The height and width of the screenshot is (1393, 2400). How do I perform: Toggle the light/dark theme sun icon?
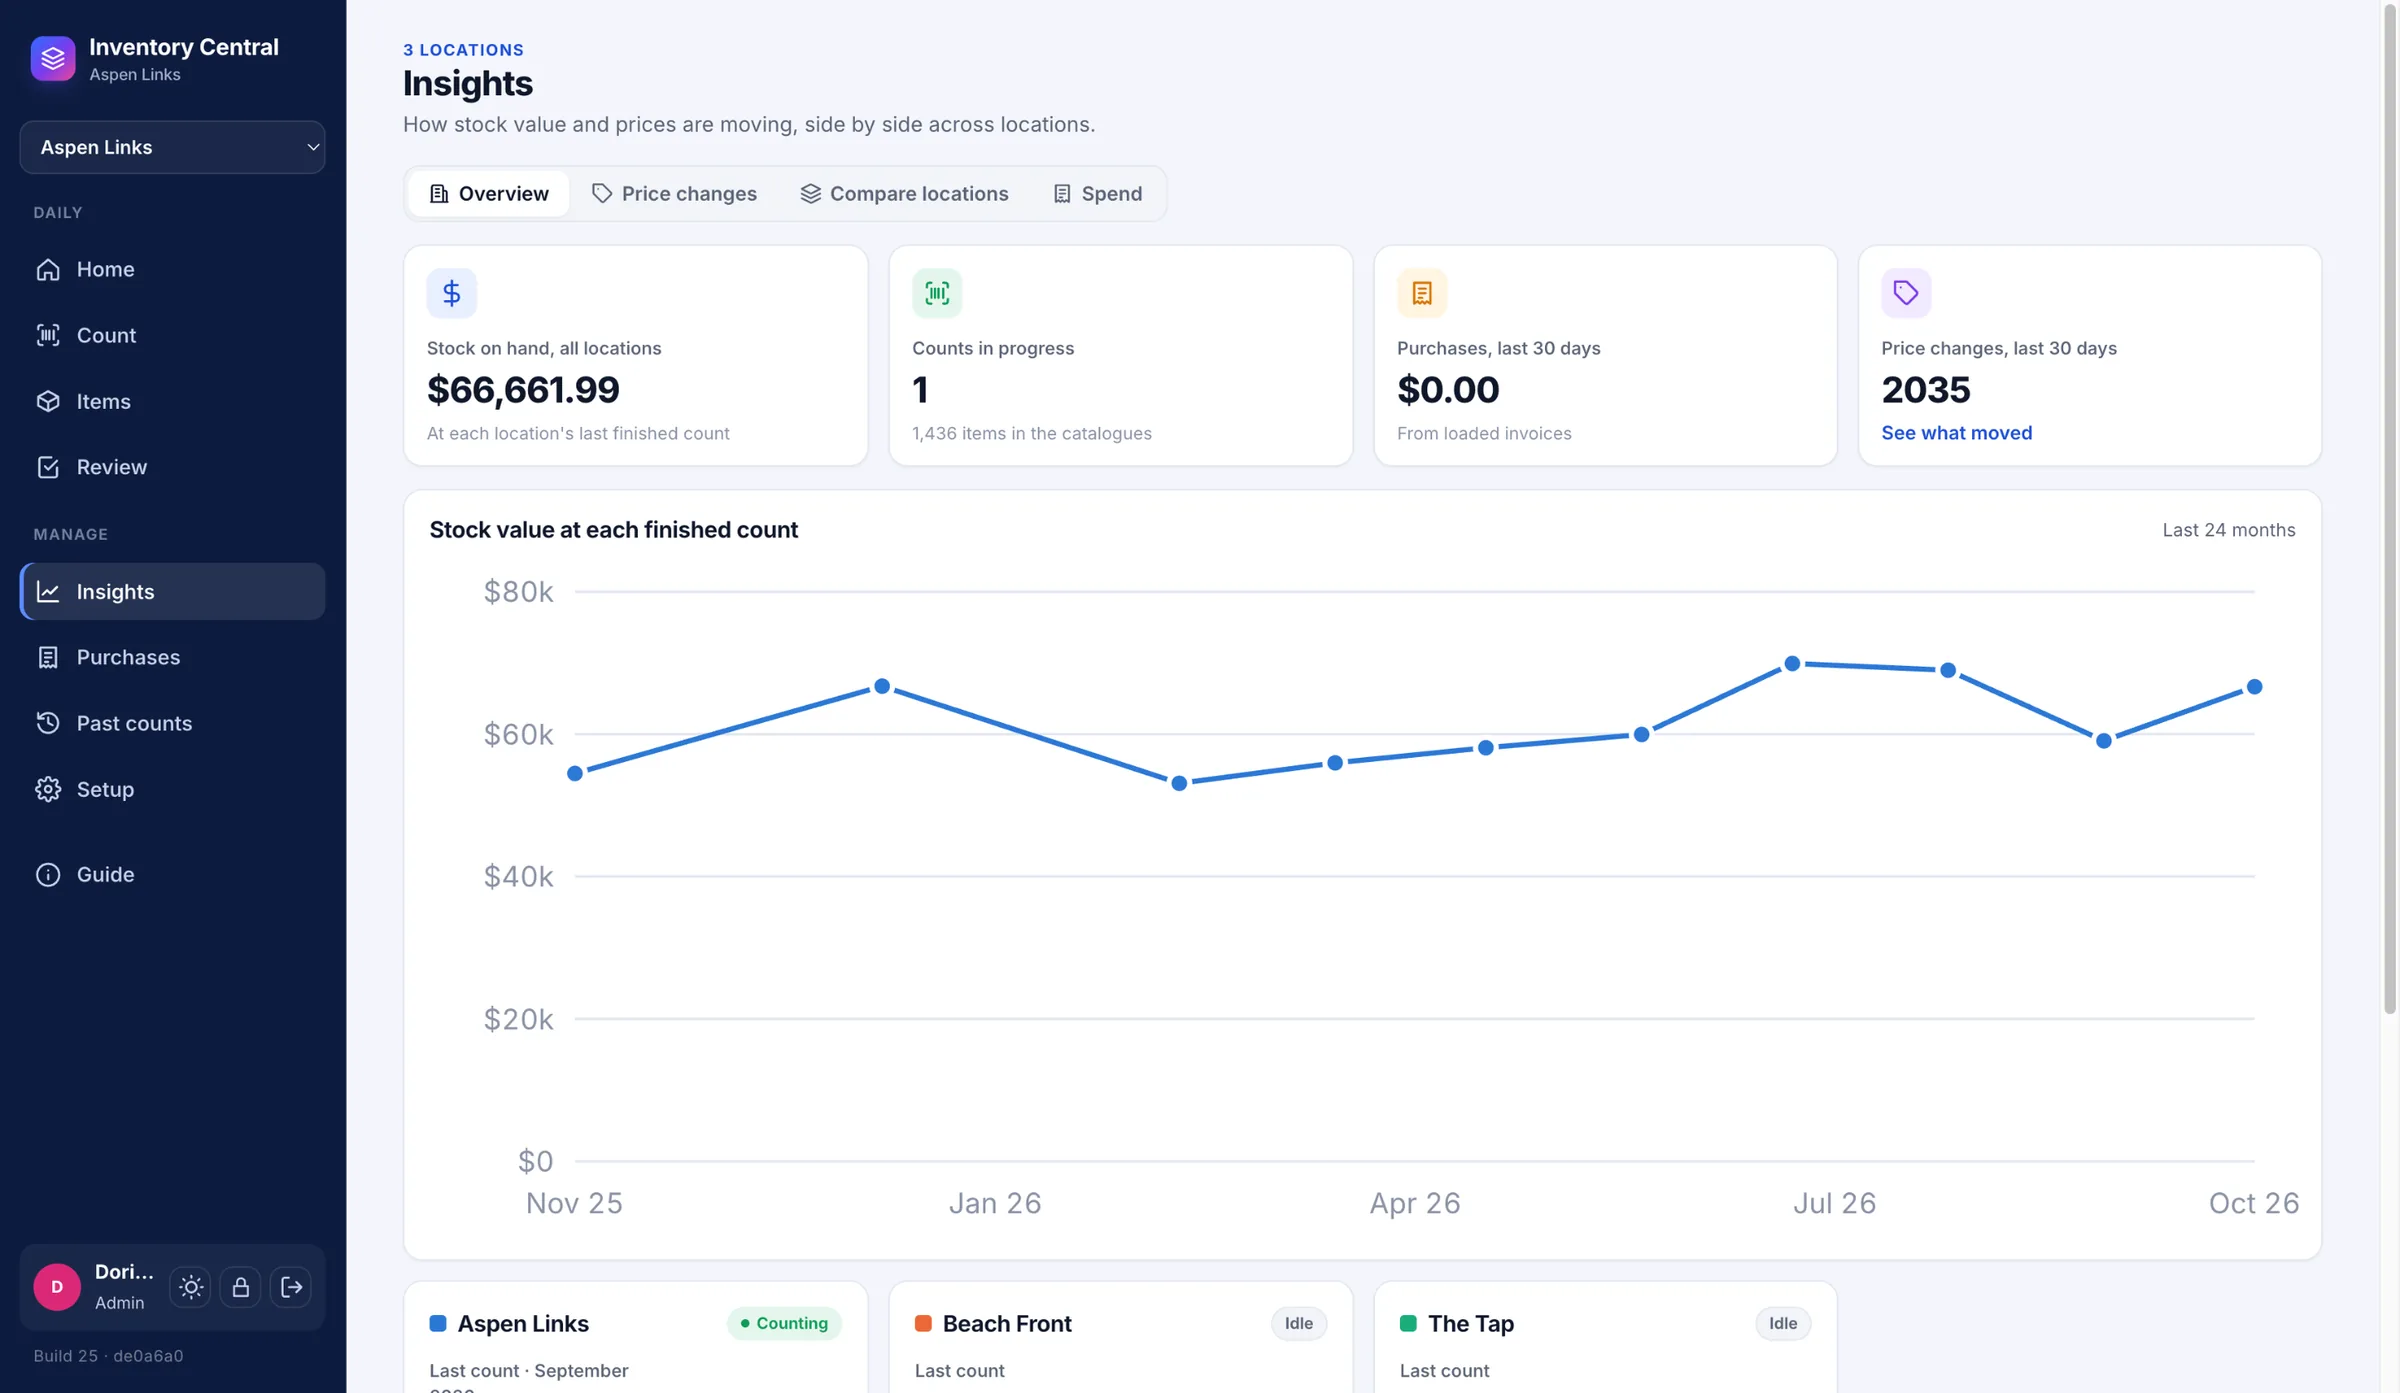pyautogui.click(x=191, y=1287)
